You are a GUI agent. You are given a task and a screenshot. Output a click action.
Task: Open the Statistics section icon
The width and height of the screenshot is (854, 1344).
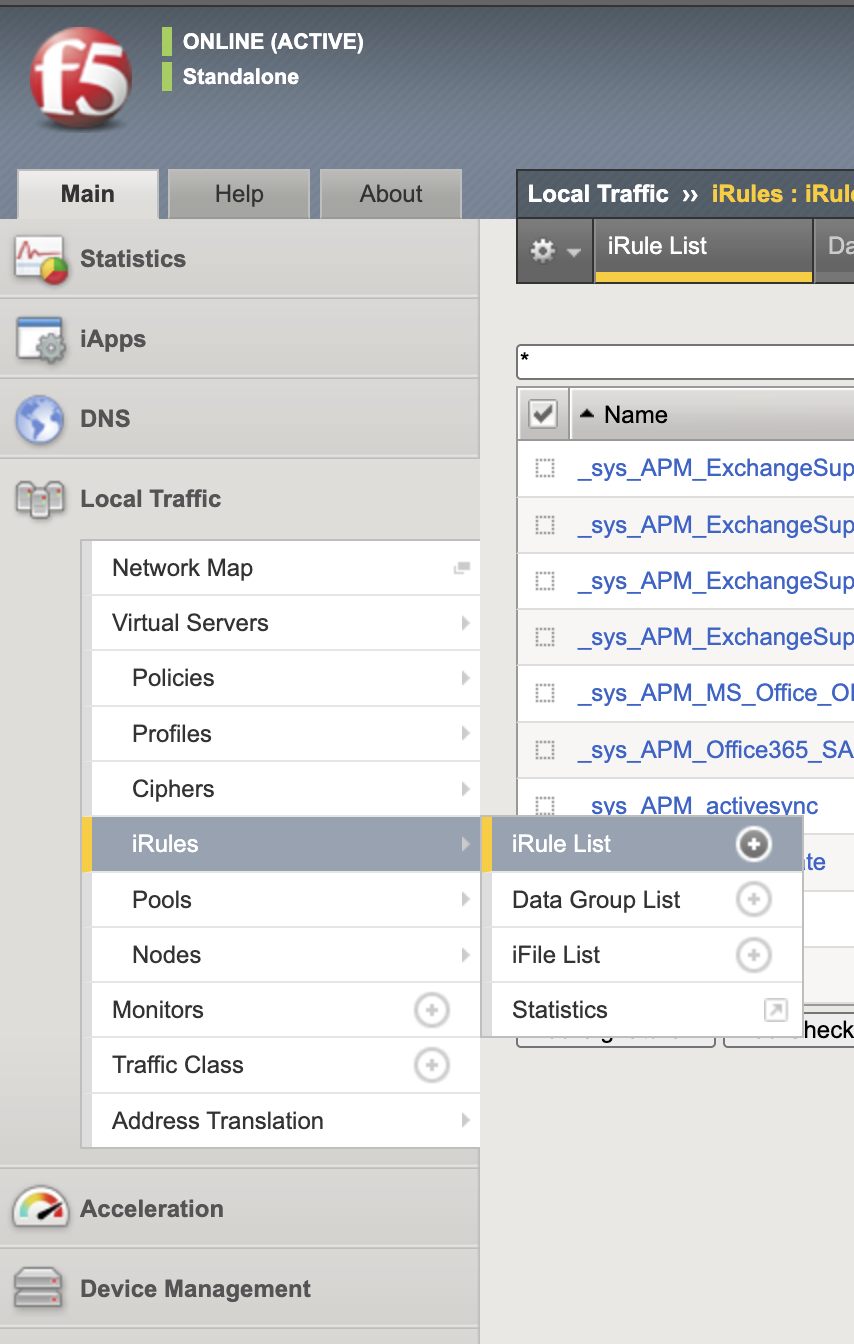click(x=40, y=259)
